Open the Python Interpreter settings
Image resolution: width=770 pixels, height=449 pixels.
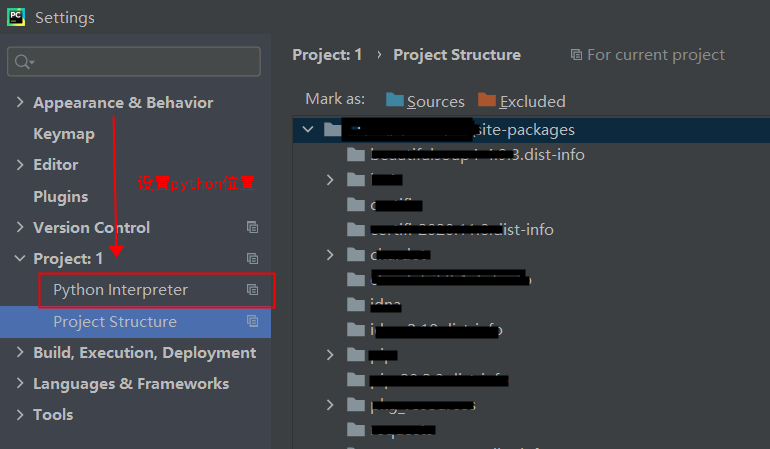pyautogui.click(x=120, y=290)
